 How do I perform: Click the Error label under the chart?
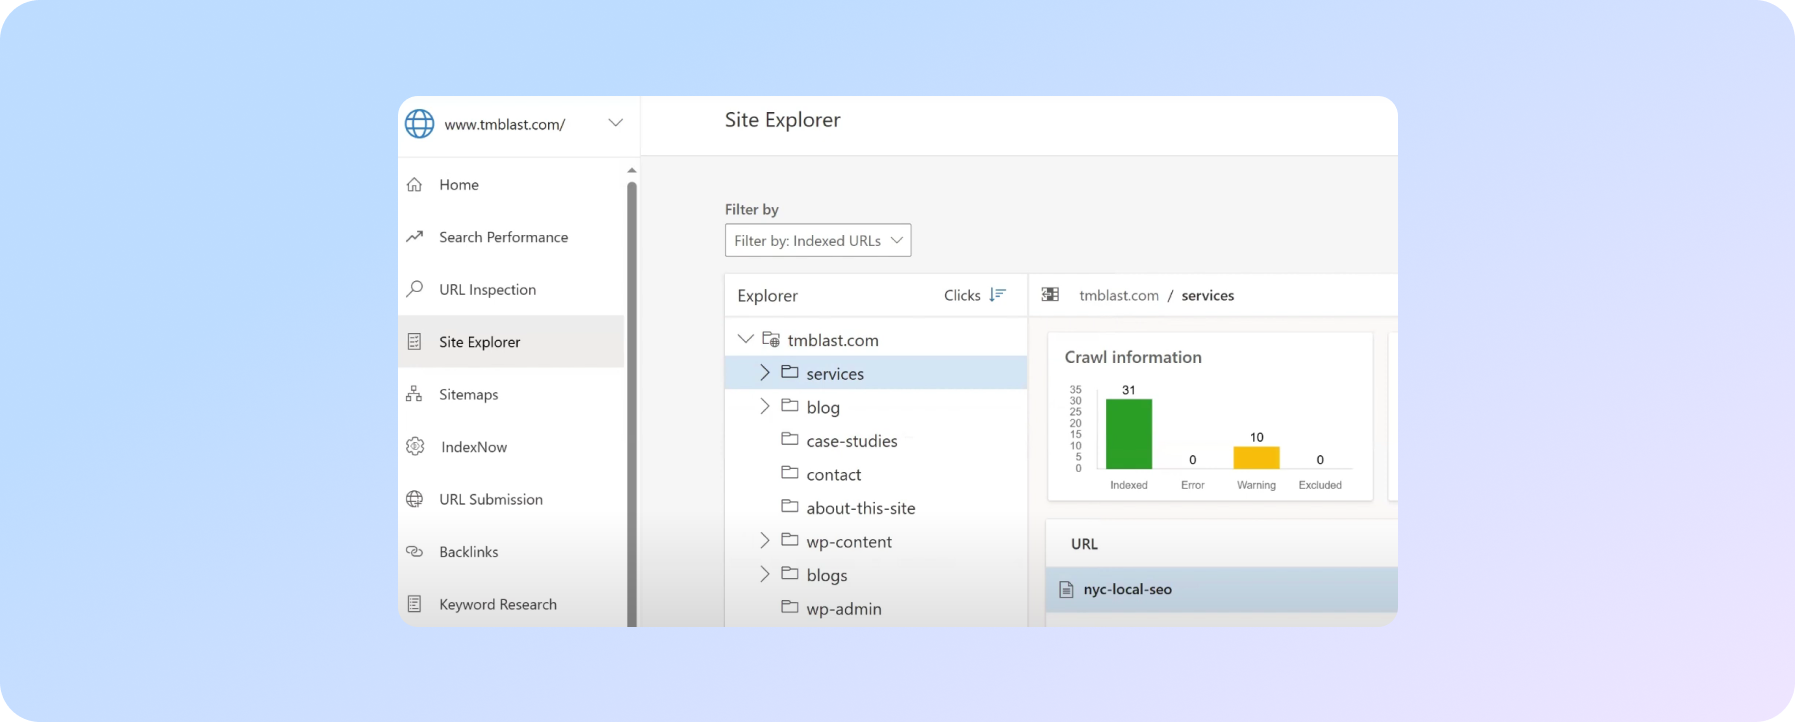(1192, 485)
